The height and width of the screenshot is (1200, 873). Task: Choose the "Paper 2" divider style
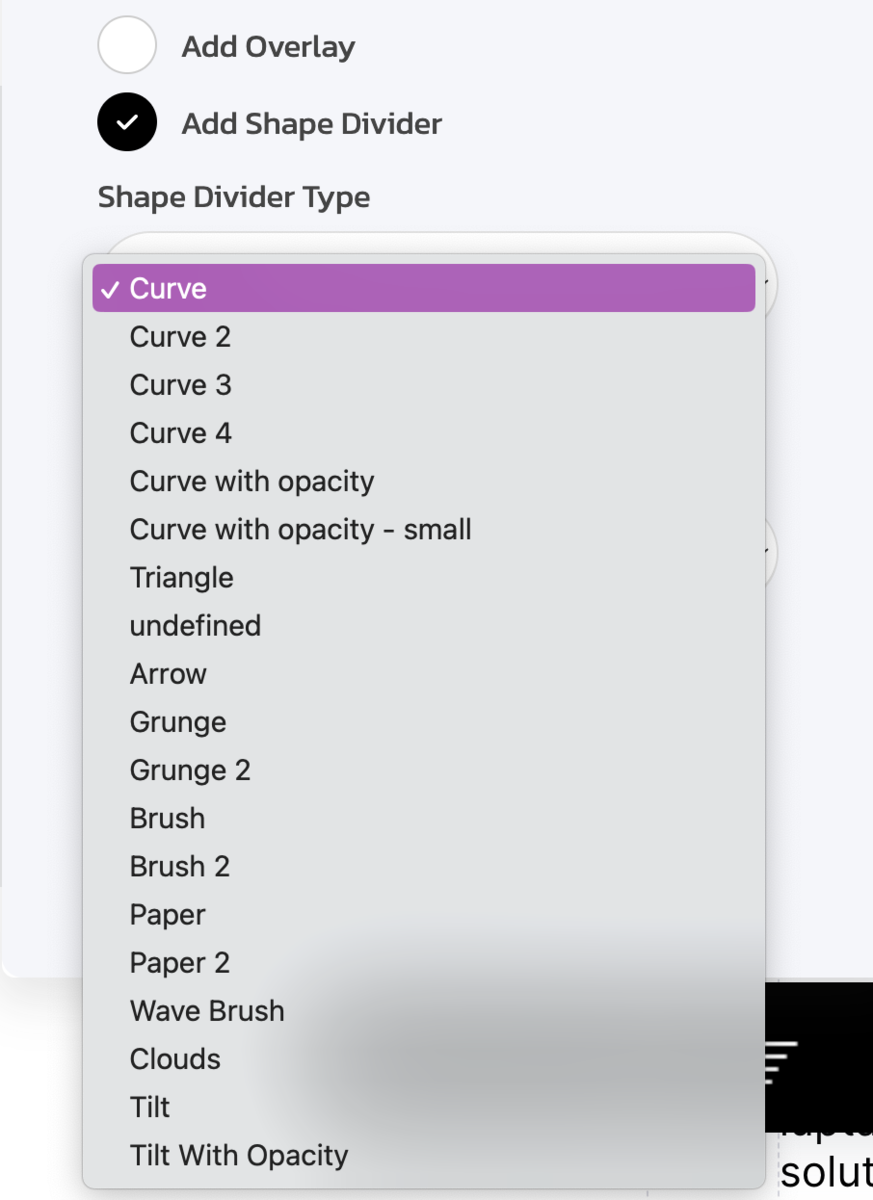[x=179, y=962]
